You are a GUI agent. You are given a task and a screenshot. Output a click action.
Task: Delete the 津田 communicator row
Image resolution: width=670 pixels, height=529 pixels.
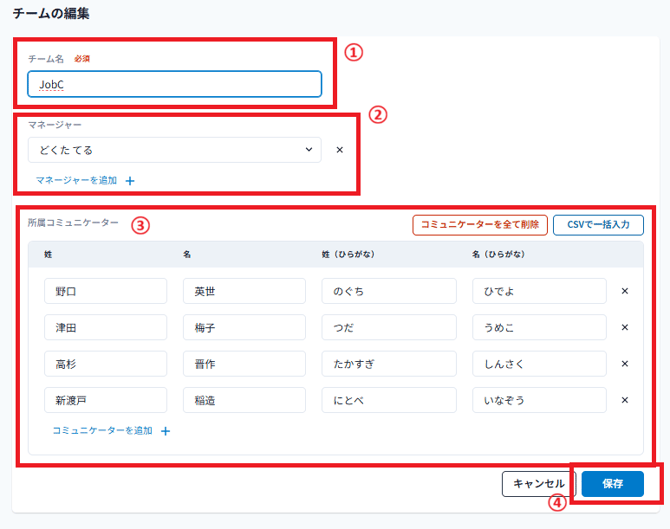[x=625, y=327]
